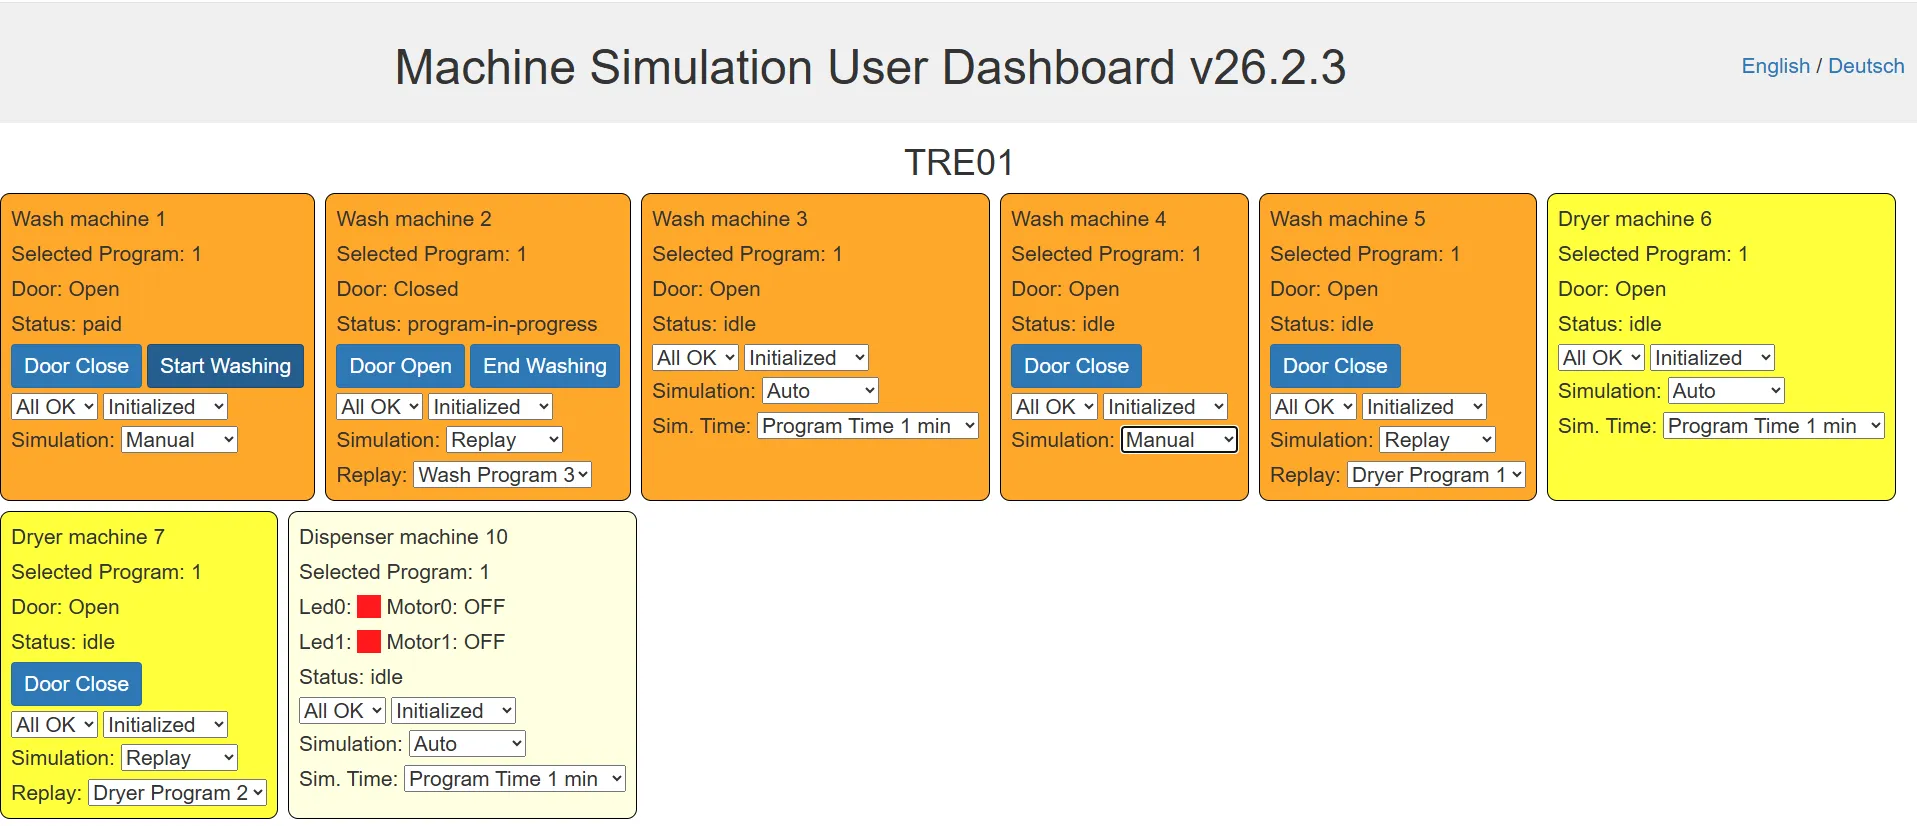Click 'Status: program-in-progress' text

[467, 324]
